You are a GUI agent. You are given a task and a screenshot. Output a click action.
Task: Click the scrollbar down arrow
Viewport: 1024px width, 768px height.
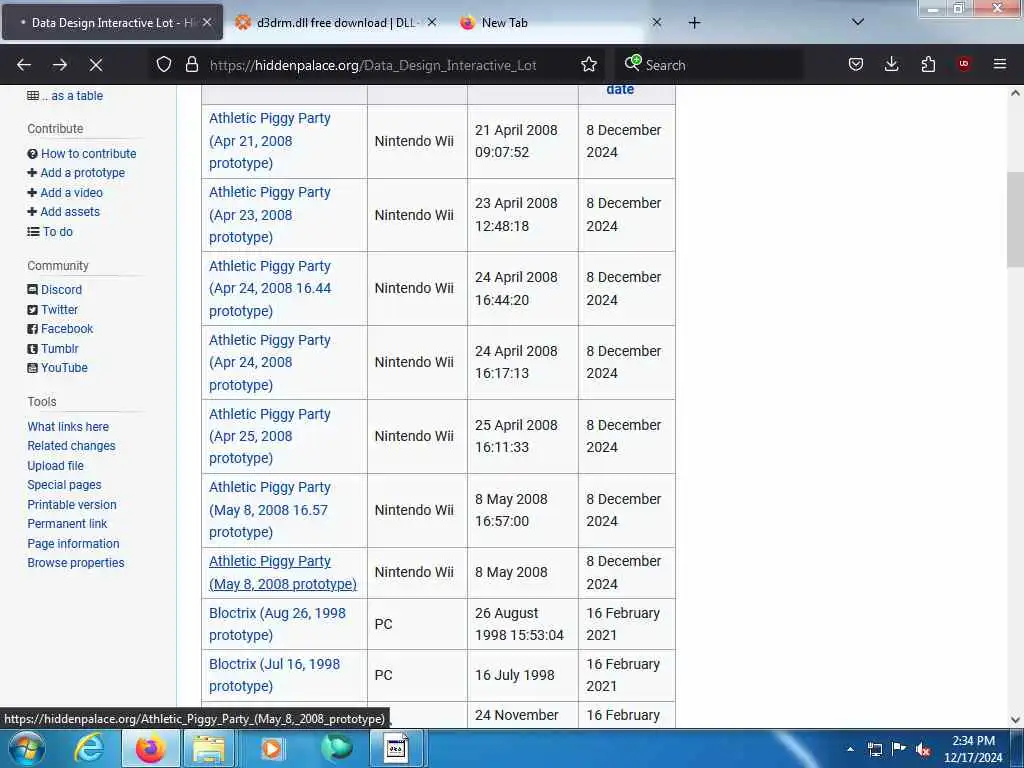pos(1015,720)
